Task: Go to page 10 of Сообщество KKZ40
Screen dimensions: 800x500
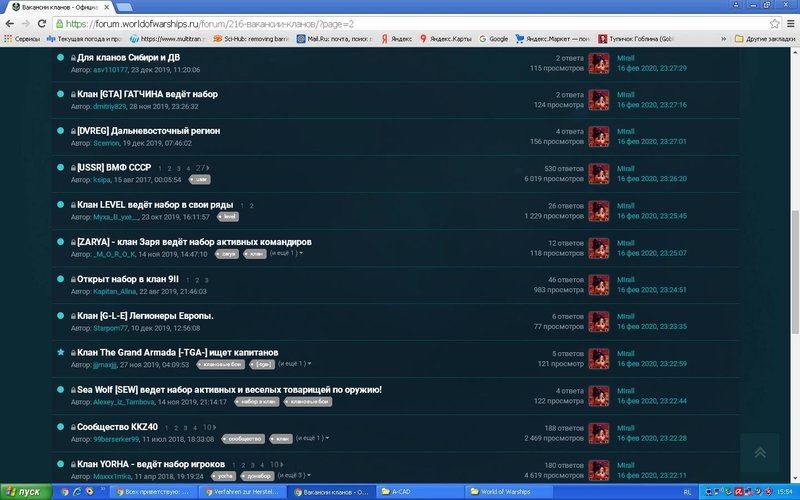Action: pyautogui.click(x=208, y=428)
